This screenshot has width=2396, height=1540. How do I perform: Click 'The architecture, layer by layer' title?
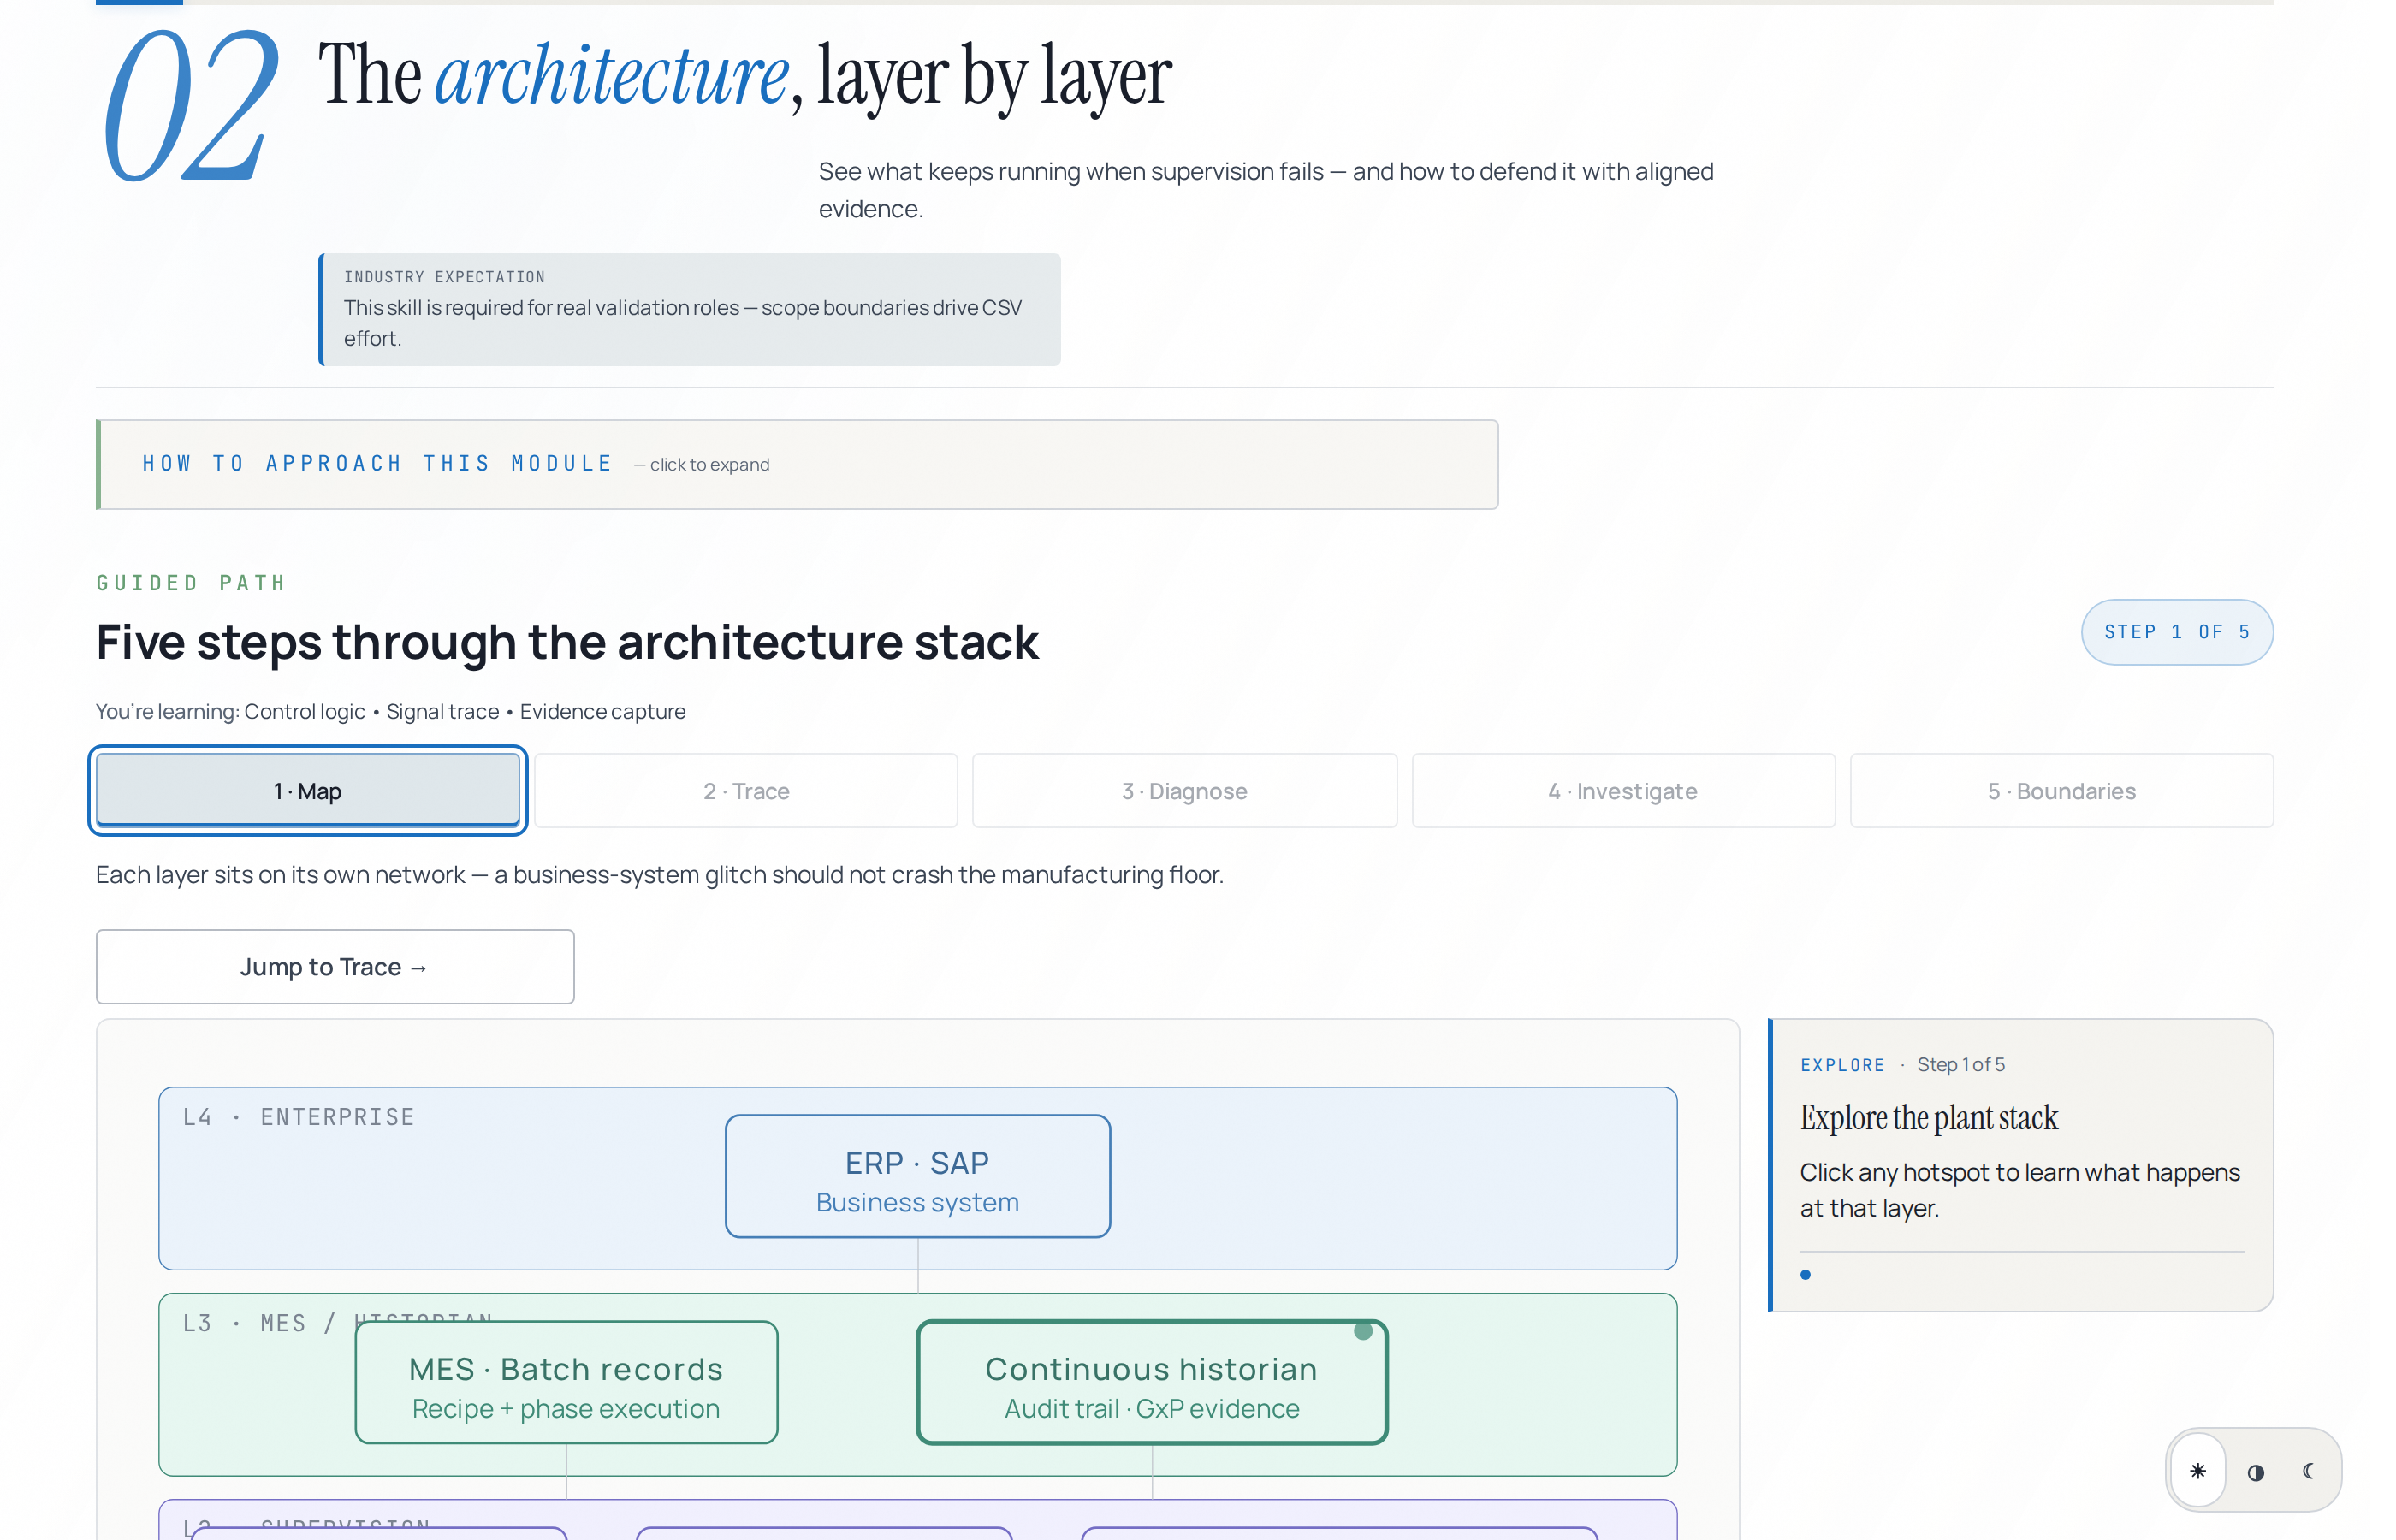[745, 76]
